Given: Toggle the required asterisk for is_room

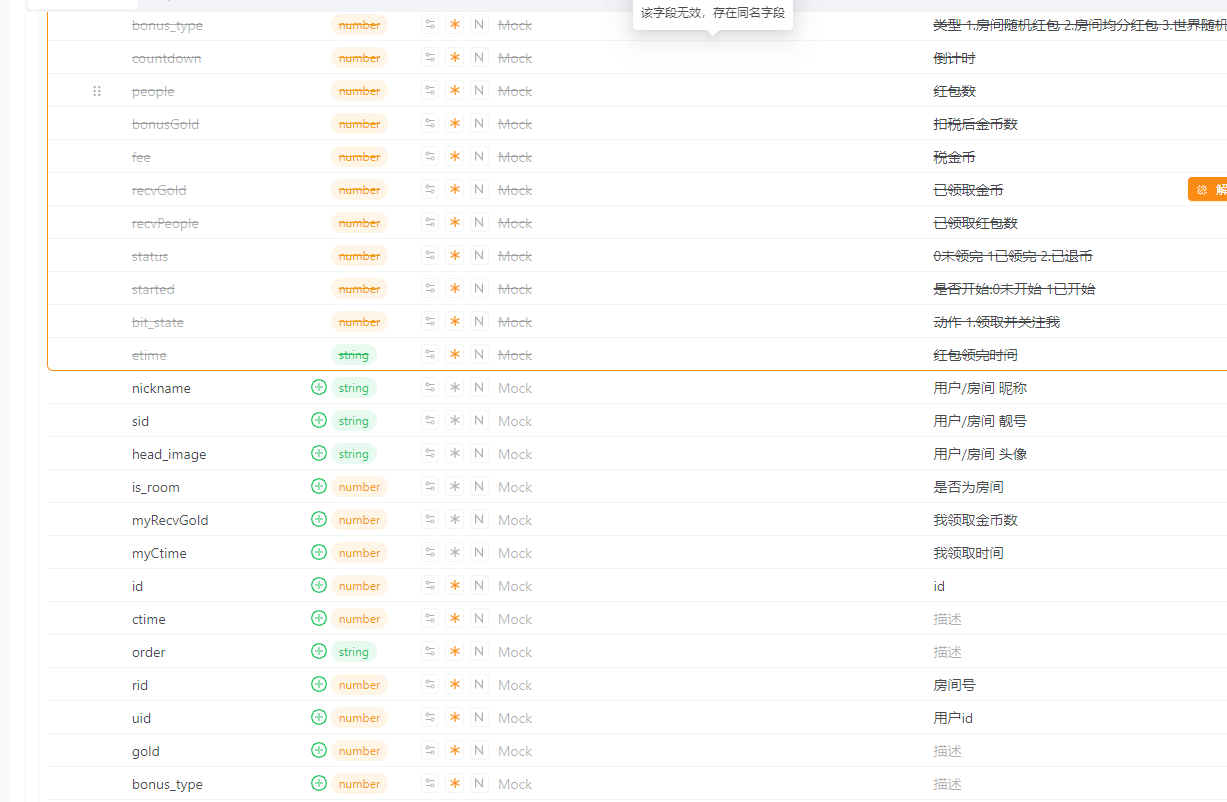Looking at the screenshot, I should pos(455,486).
